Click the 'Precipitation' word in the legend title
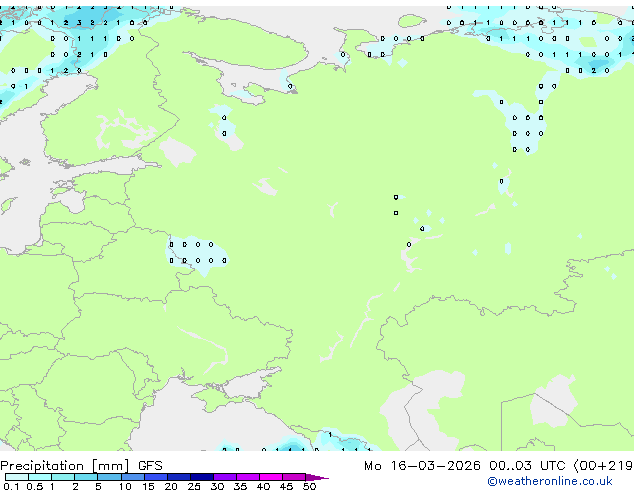This screenshot has width=634, height=490. (42, 466)
